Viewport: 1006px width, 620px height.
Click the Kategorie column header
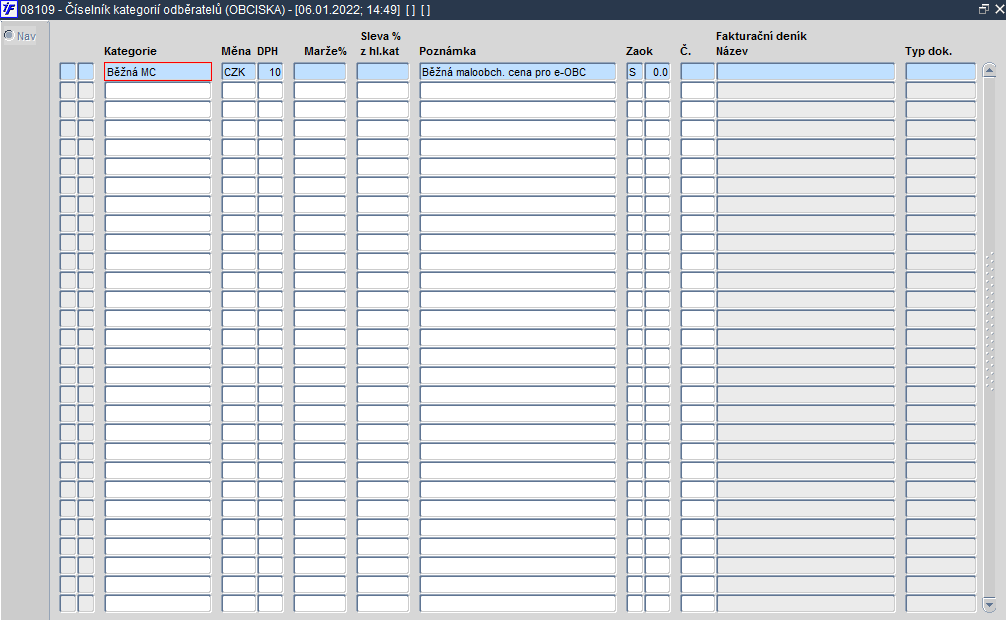[x=130, y=51]
